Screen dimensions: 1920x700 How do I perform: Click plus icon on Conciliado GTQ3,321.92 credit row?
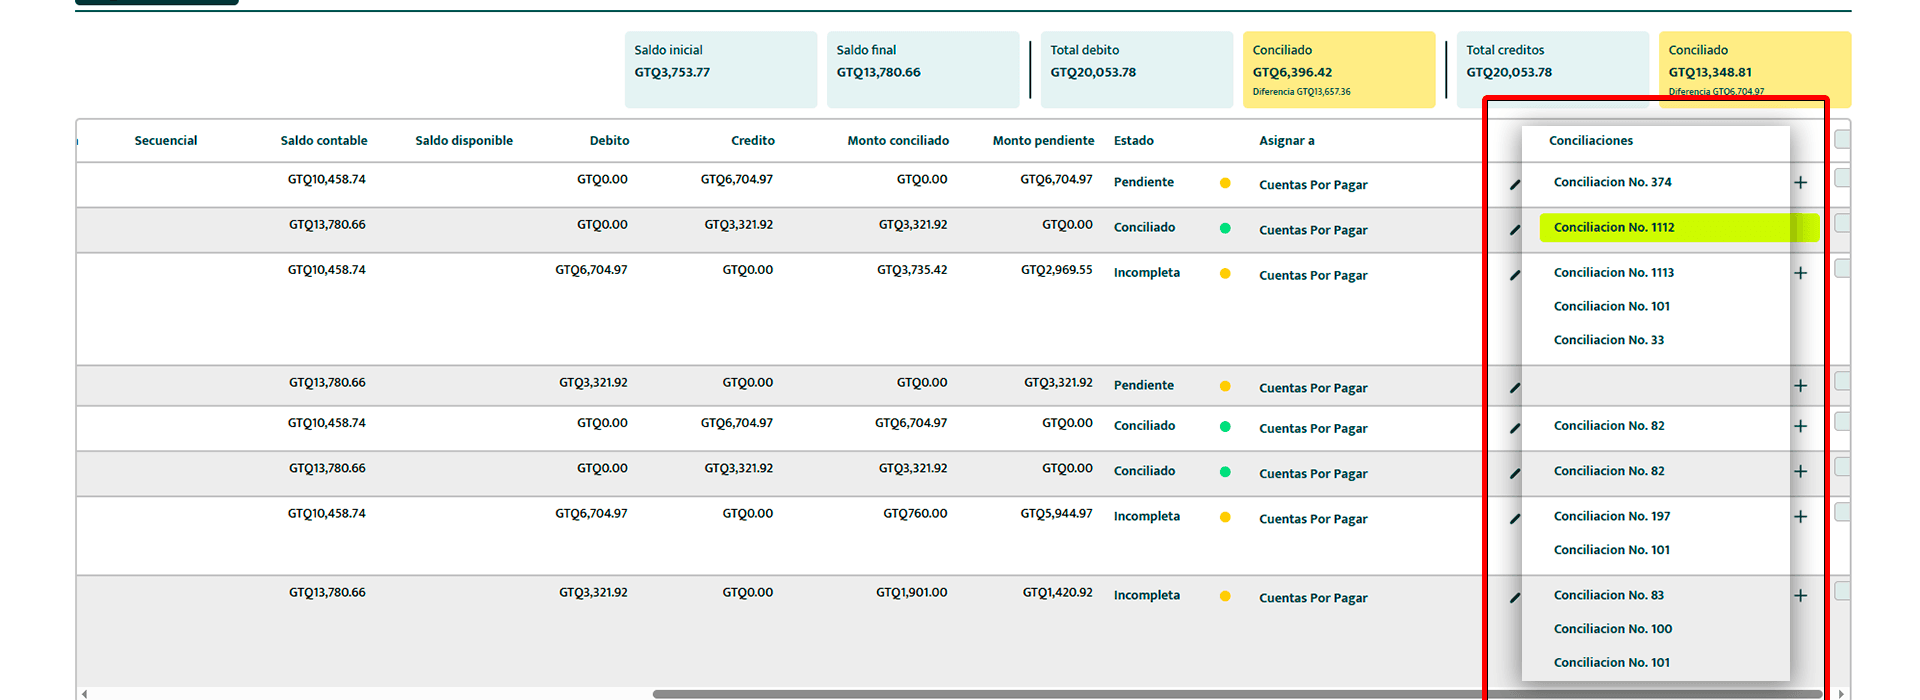[x=1800, y=472]
